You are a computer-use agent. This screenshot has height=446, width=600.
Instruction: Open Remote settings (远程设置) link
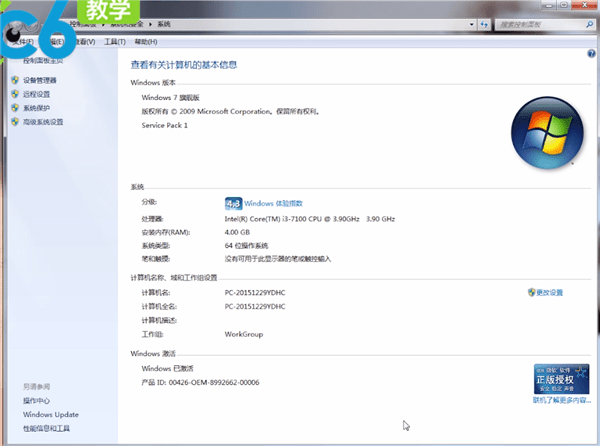tap(36, 94)
